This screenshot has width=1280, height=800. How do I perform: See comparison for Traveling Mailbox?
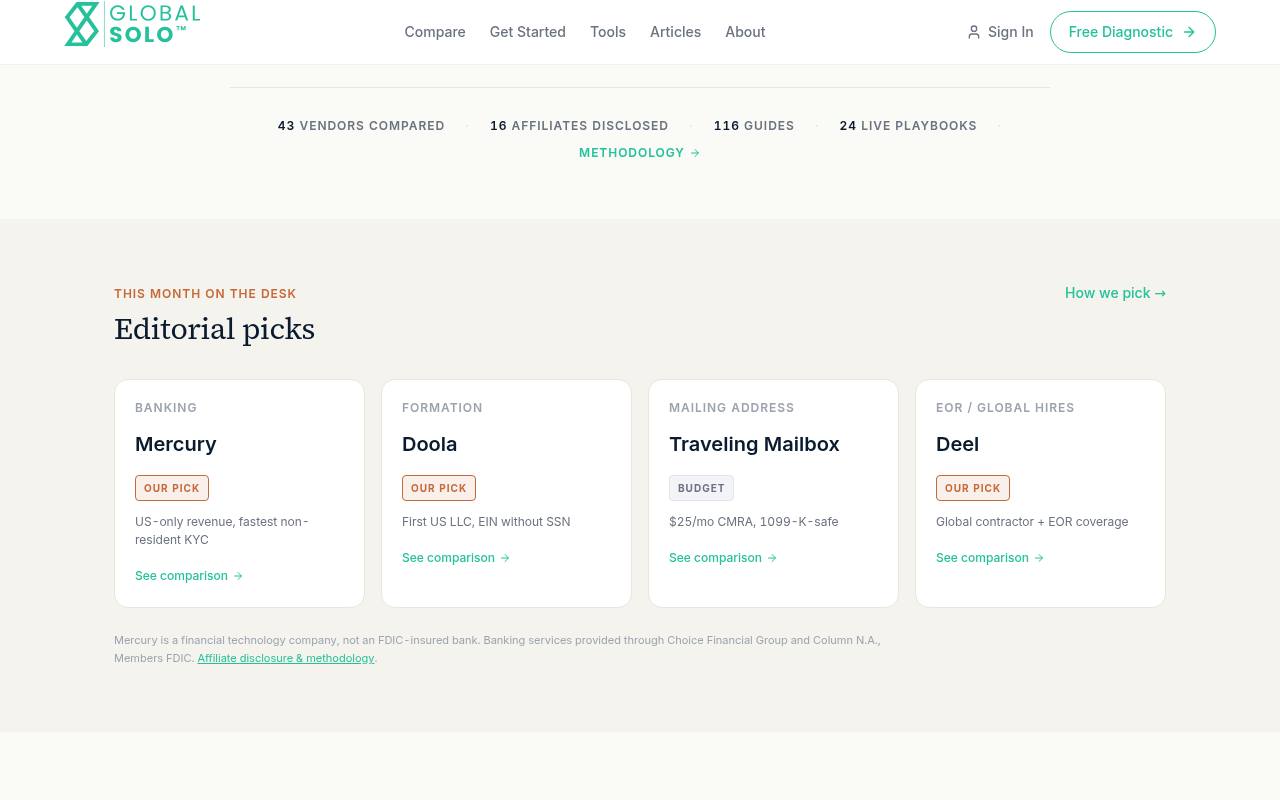[723, 558]
